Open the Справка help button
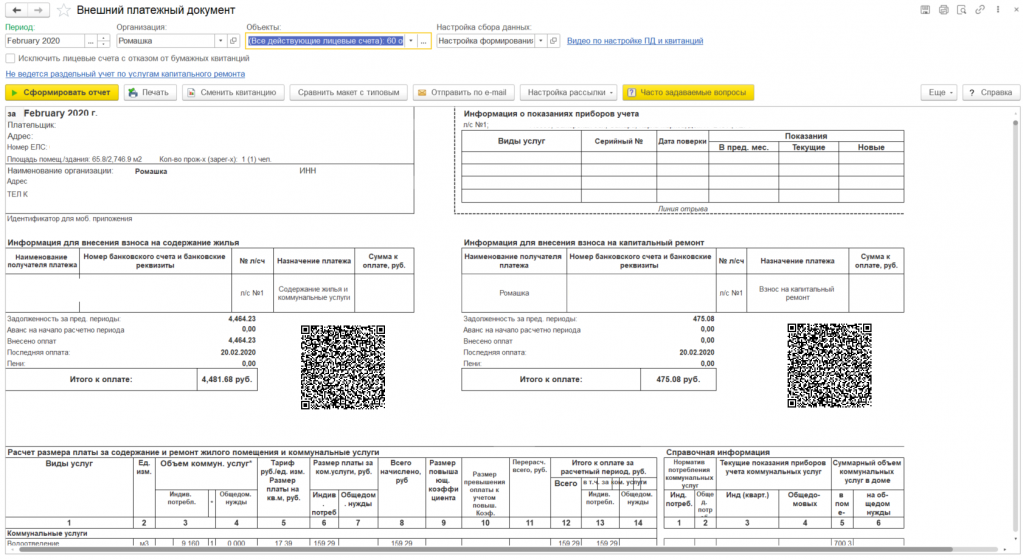 (991, 93)
